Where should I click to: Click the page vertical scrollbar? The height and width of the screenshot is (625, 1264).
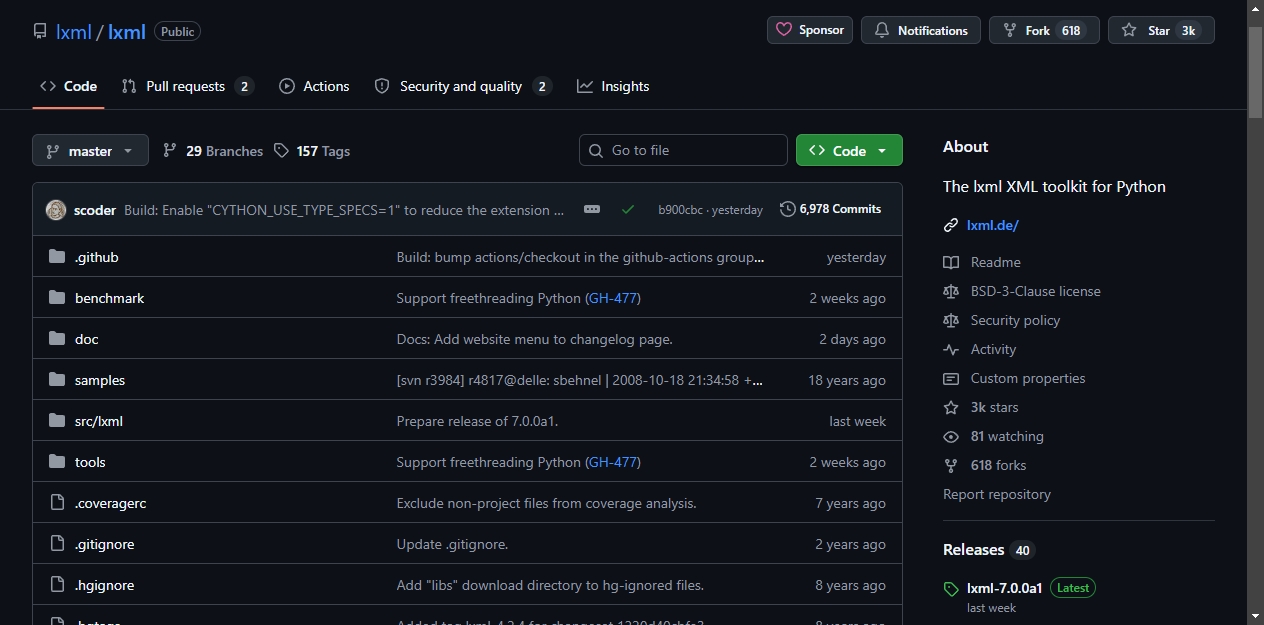(x=1256, y=312)
